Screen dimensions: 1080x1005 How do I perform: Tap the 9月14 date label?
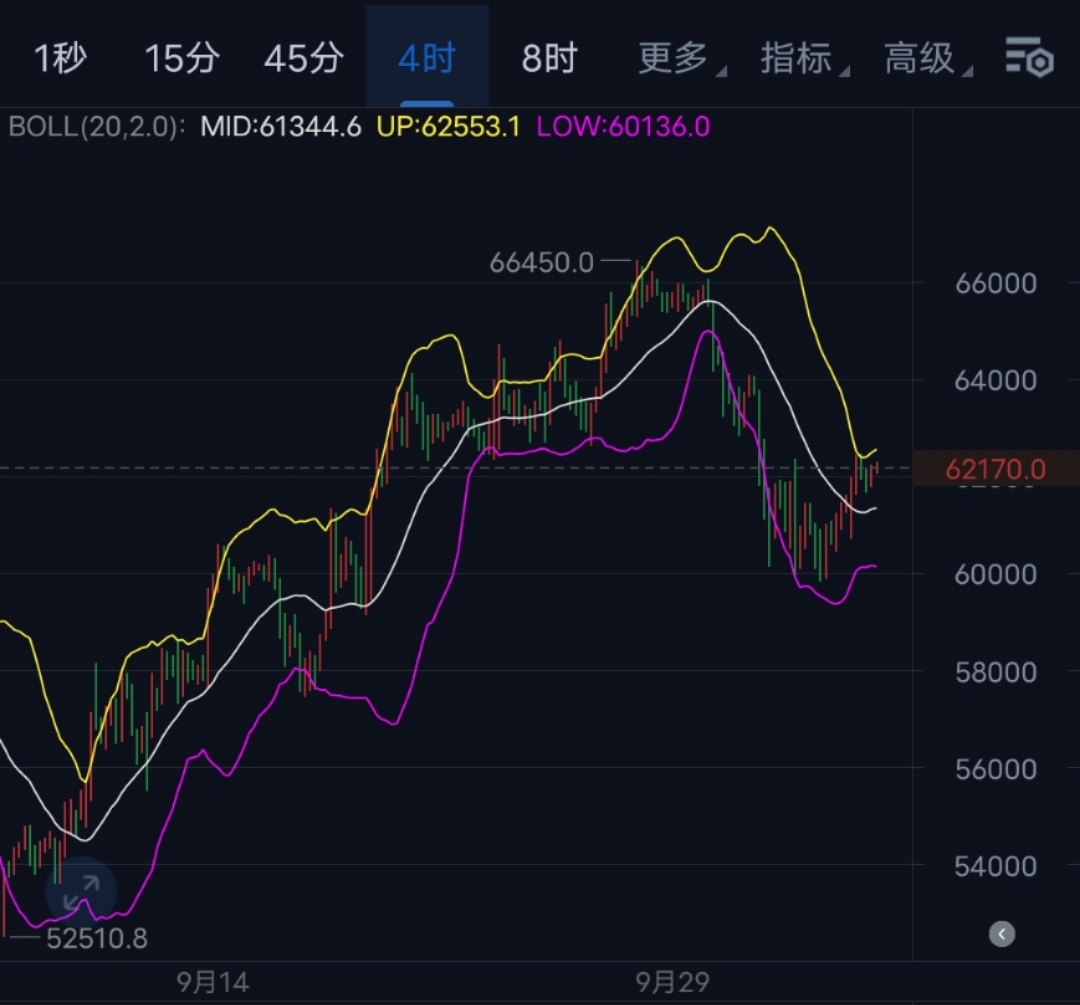click(211, 982)
